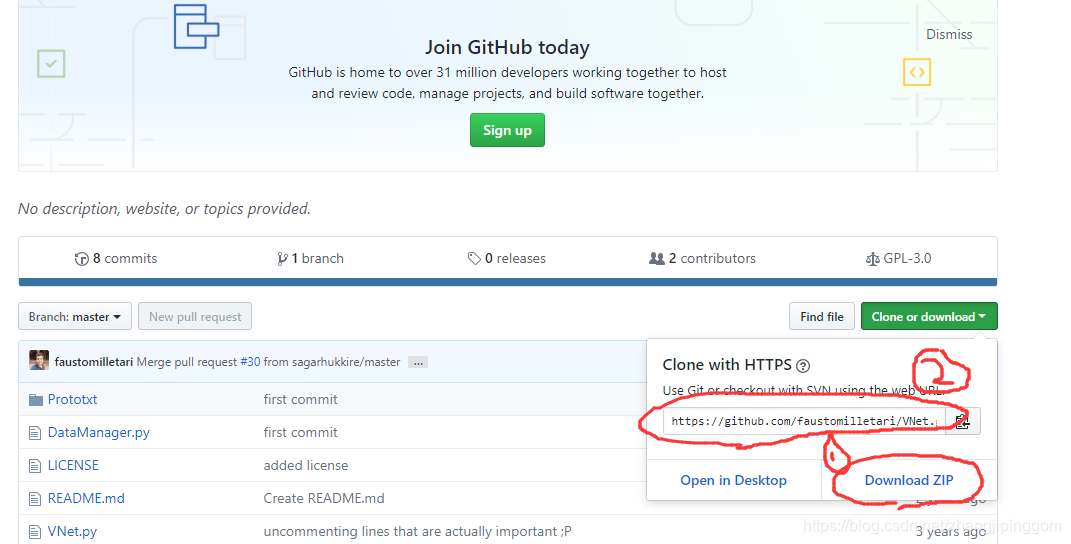Open pull request #30 link
1071x544 pixels.
click(x=250, y=362)
